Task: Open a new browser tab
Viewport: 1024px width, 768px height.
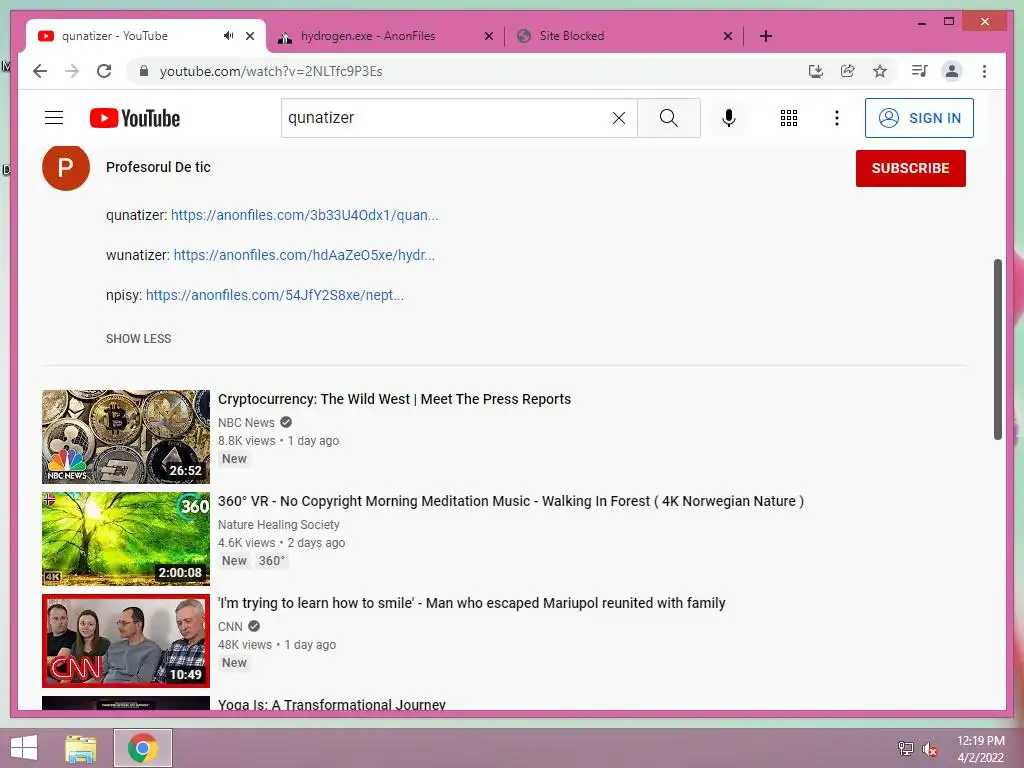Action: click(x=766, y=36)
